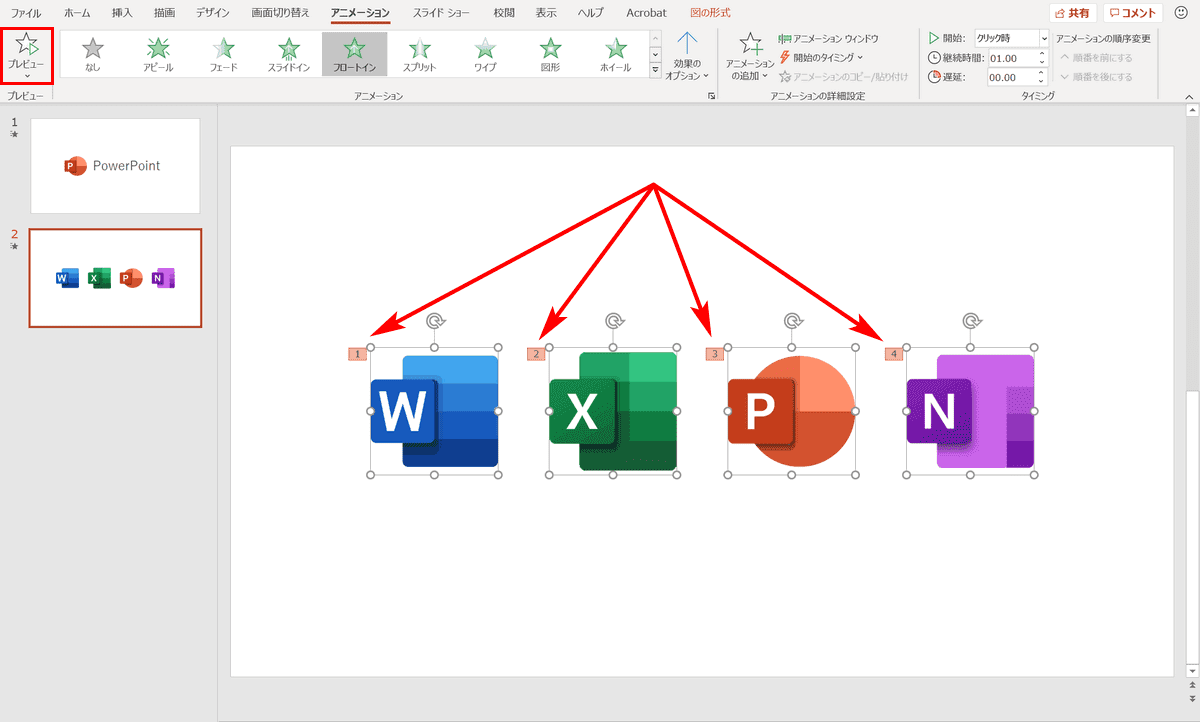Apply the ホイール animation effect
The width and height of the screenshot is (1200, 722).
616,55
